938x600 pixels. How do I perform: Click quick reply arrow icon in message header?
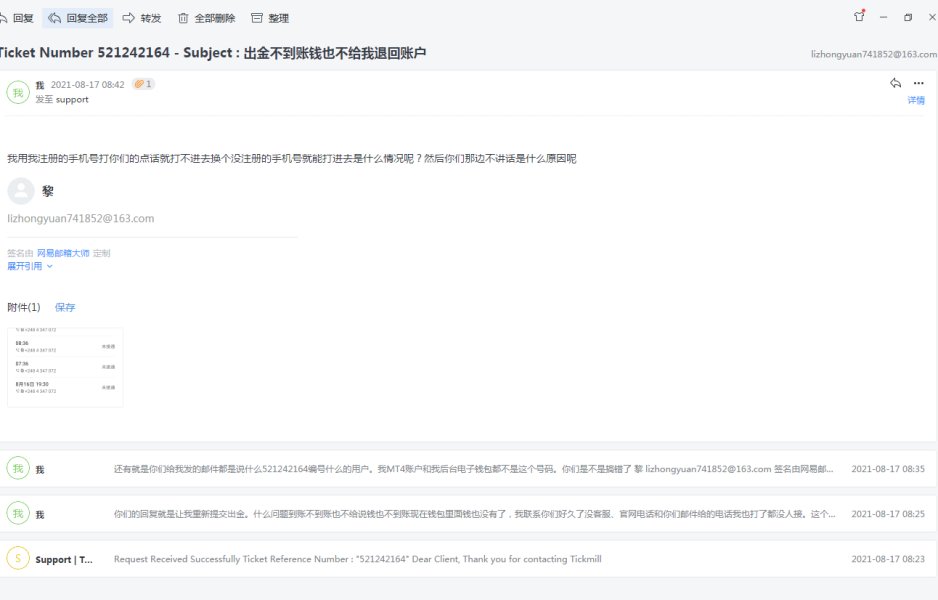(x=895, y=83)
